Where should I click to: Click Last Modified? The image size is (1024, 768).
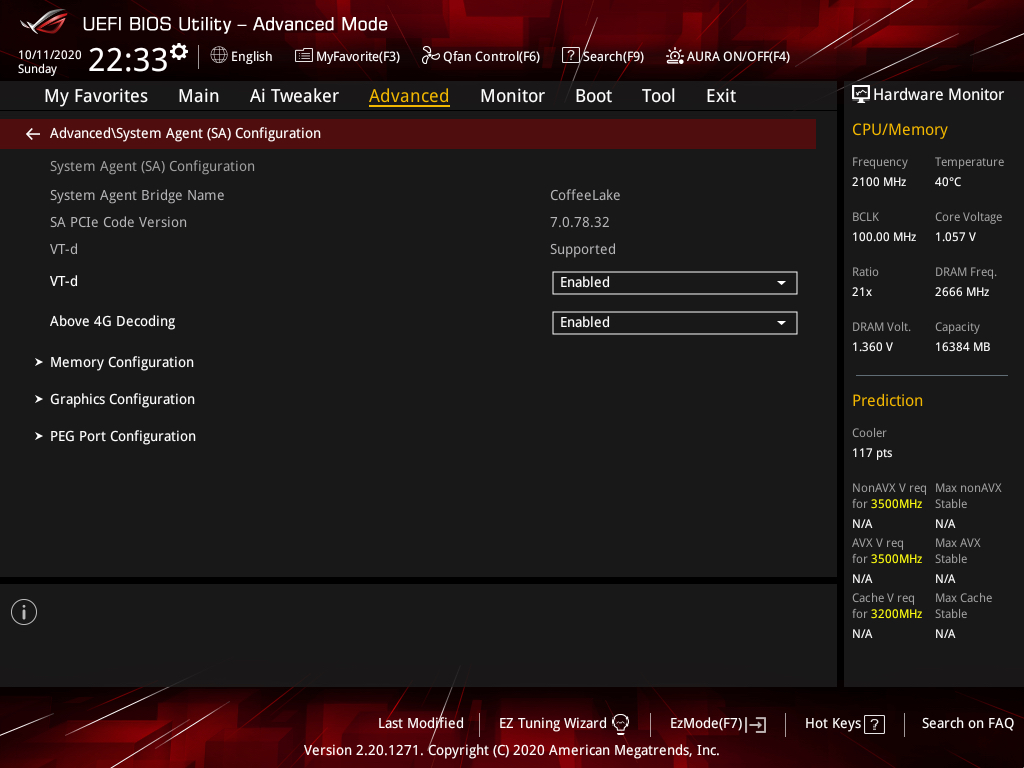click(421, 724)
